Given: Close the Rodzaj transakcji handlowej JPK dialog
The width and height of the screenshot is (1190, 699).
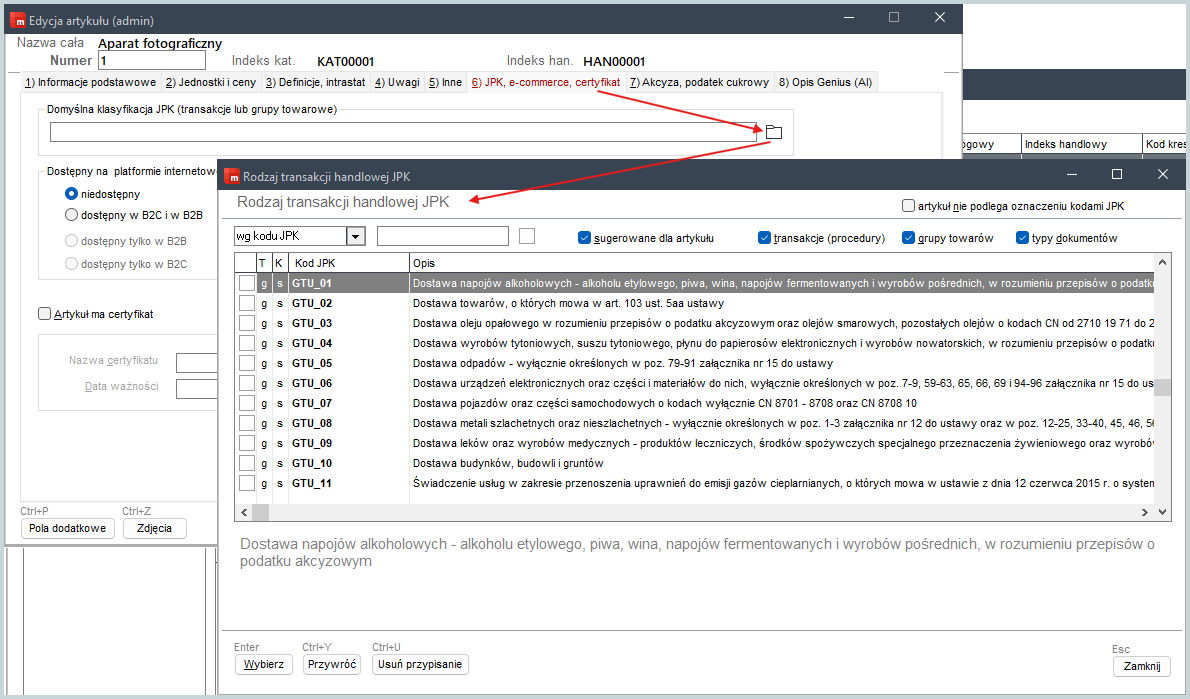Looking at the screenshot, I should pyautogui.click(x=1163, y=175).
